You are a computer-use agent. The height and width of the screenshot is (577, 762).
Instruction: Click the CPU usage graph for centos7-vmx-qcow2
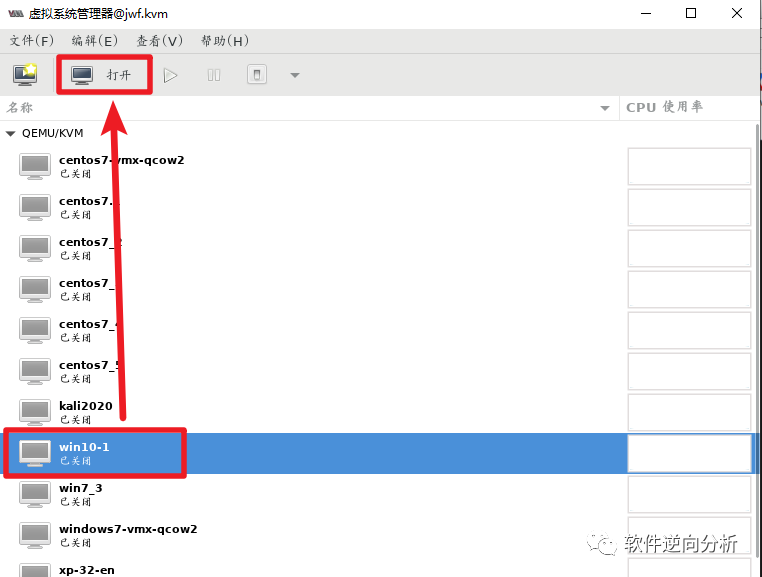coord(689,166)
